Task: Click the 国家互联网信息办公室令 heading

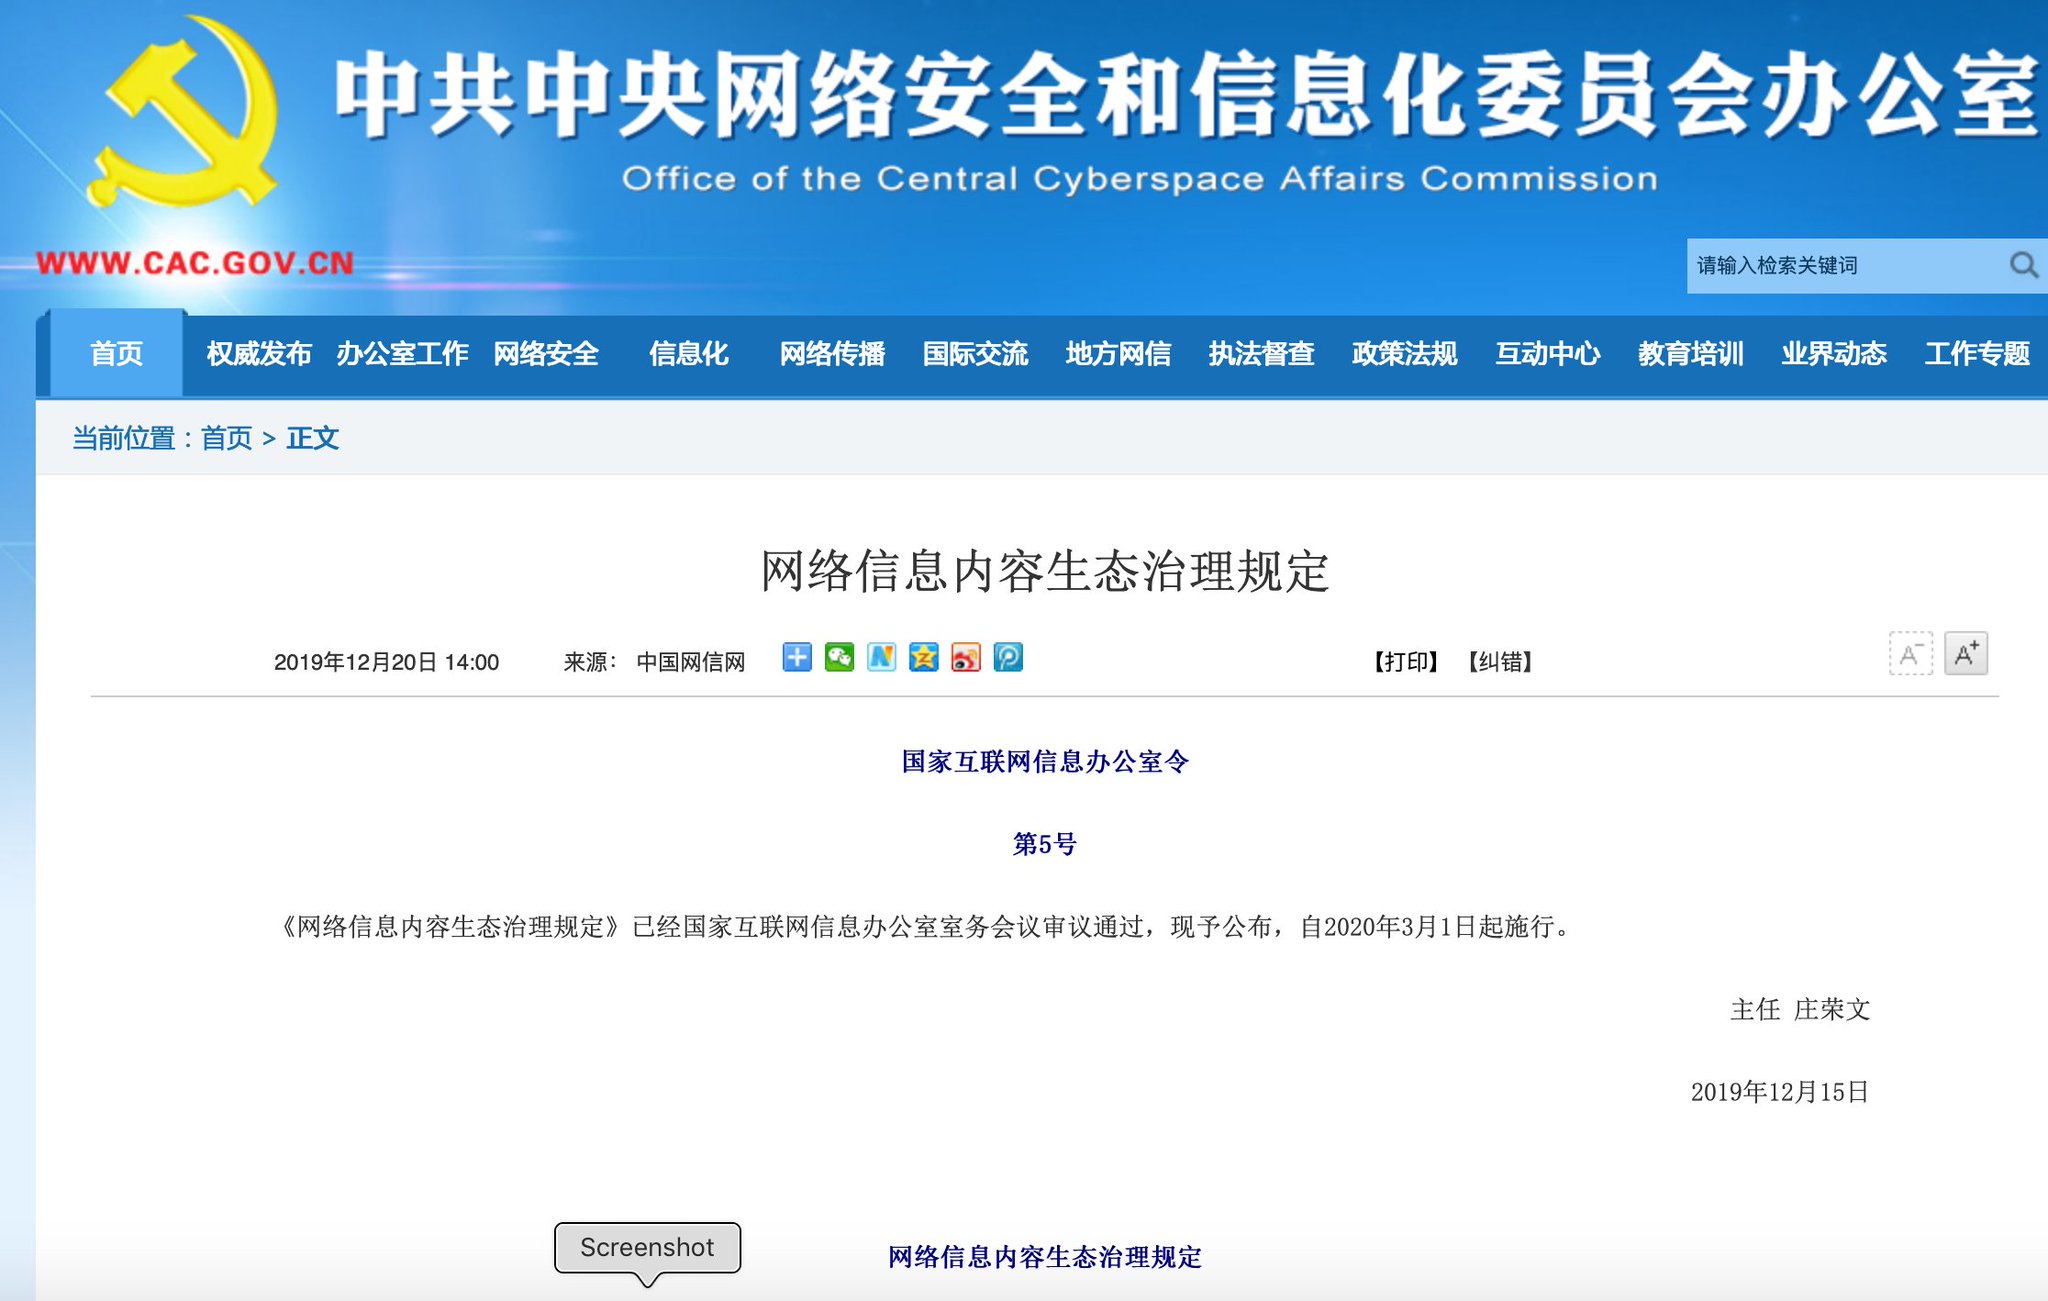Action: pos(1044,762)
